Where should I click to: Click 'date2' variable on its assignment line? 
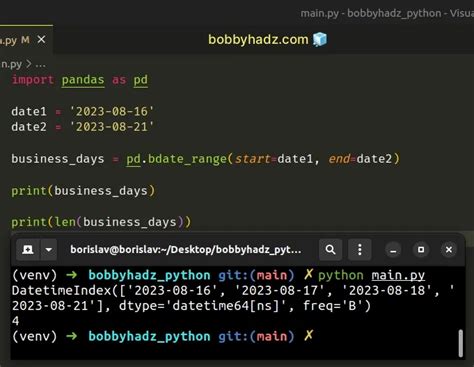tap(29, 127)
